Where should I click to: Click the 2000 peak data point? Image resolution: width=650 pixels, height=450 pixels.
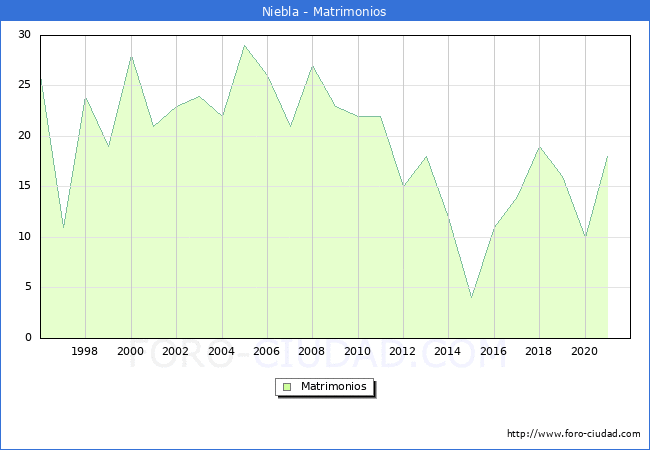[x=131, y=56]
